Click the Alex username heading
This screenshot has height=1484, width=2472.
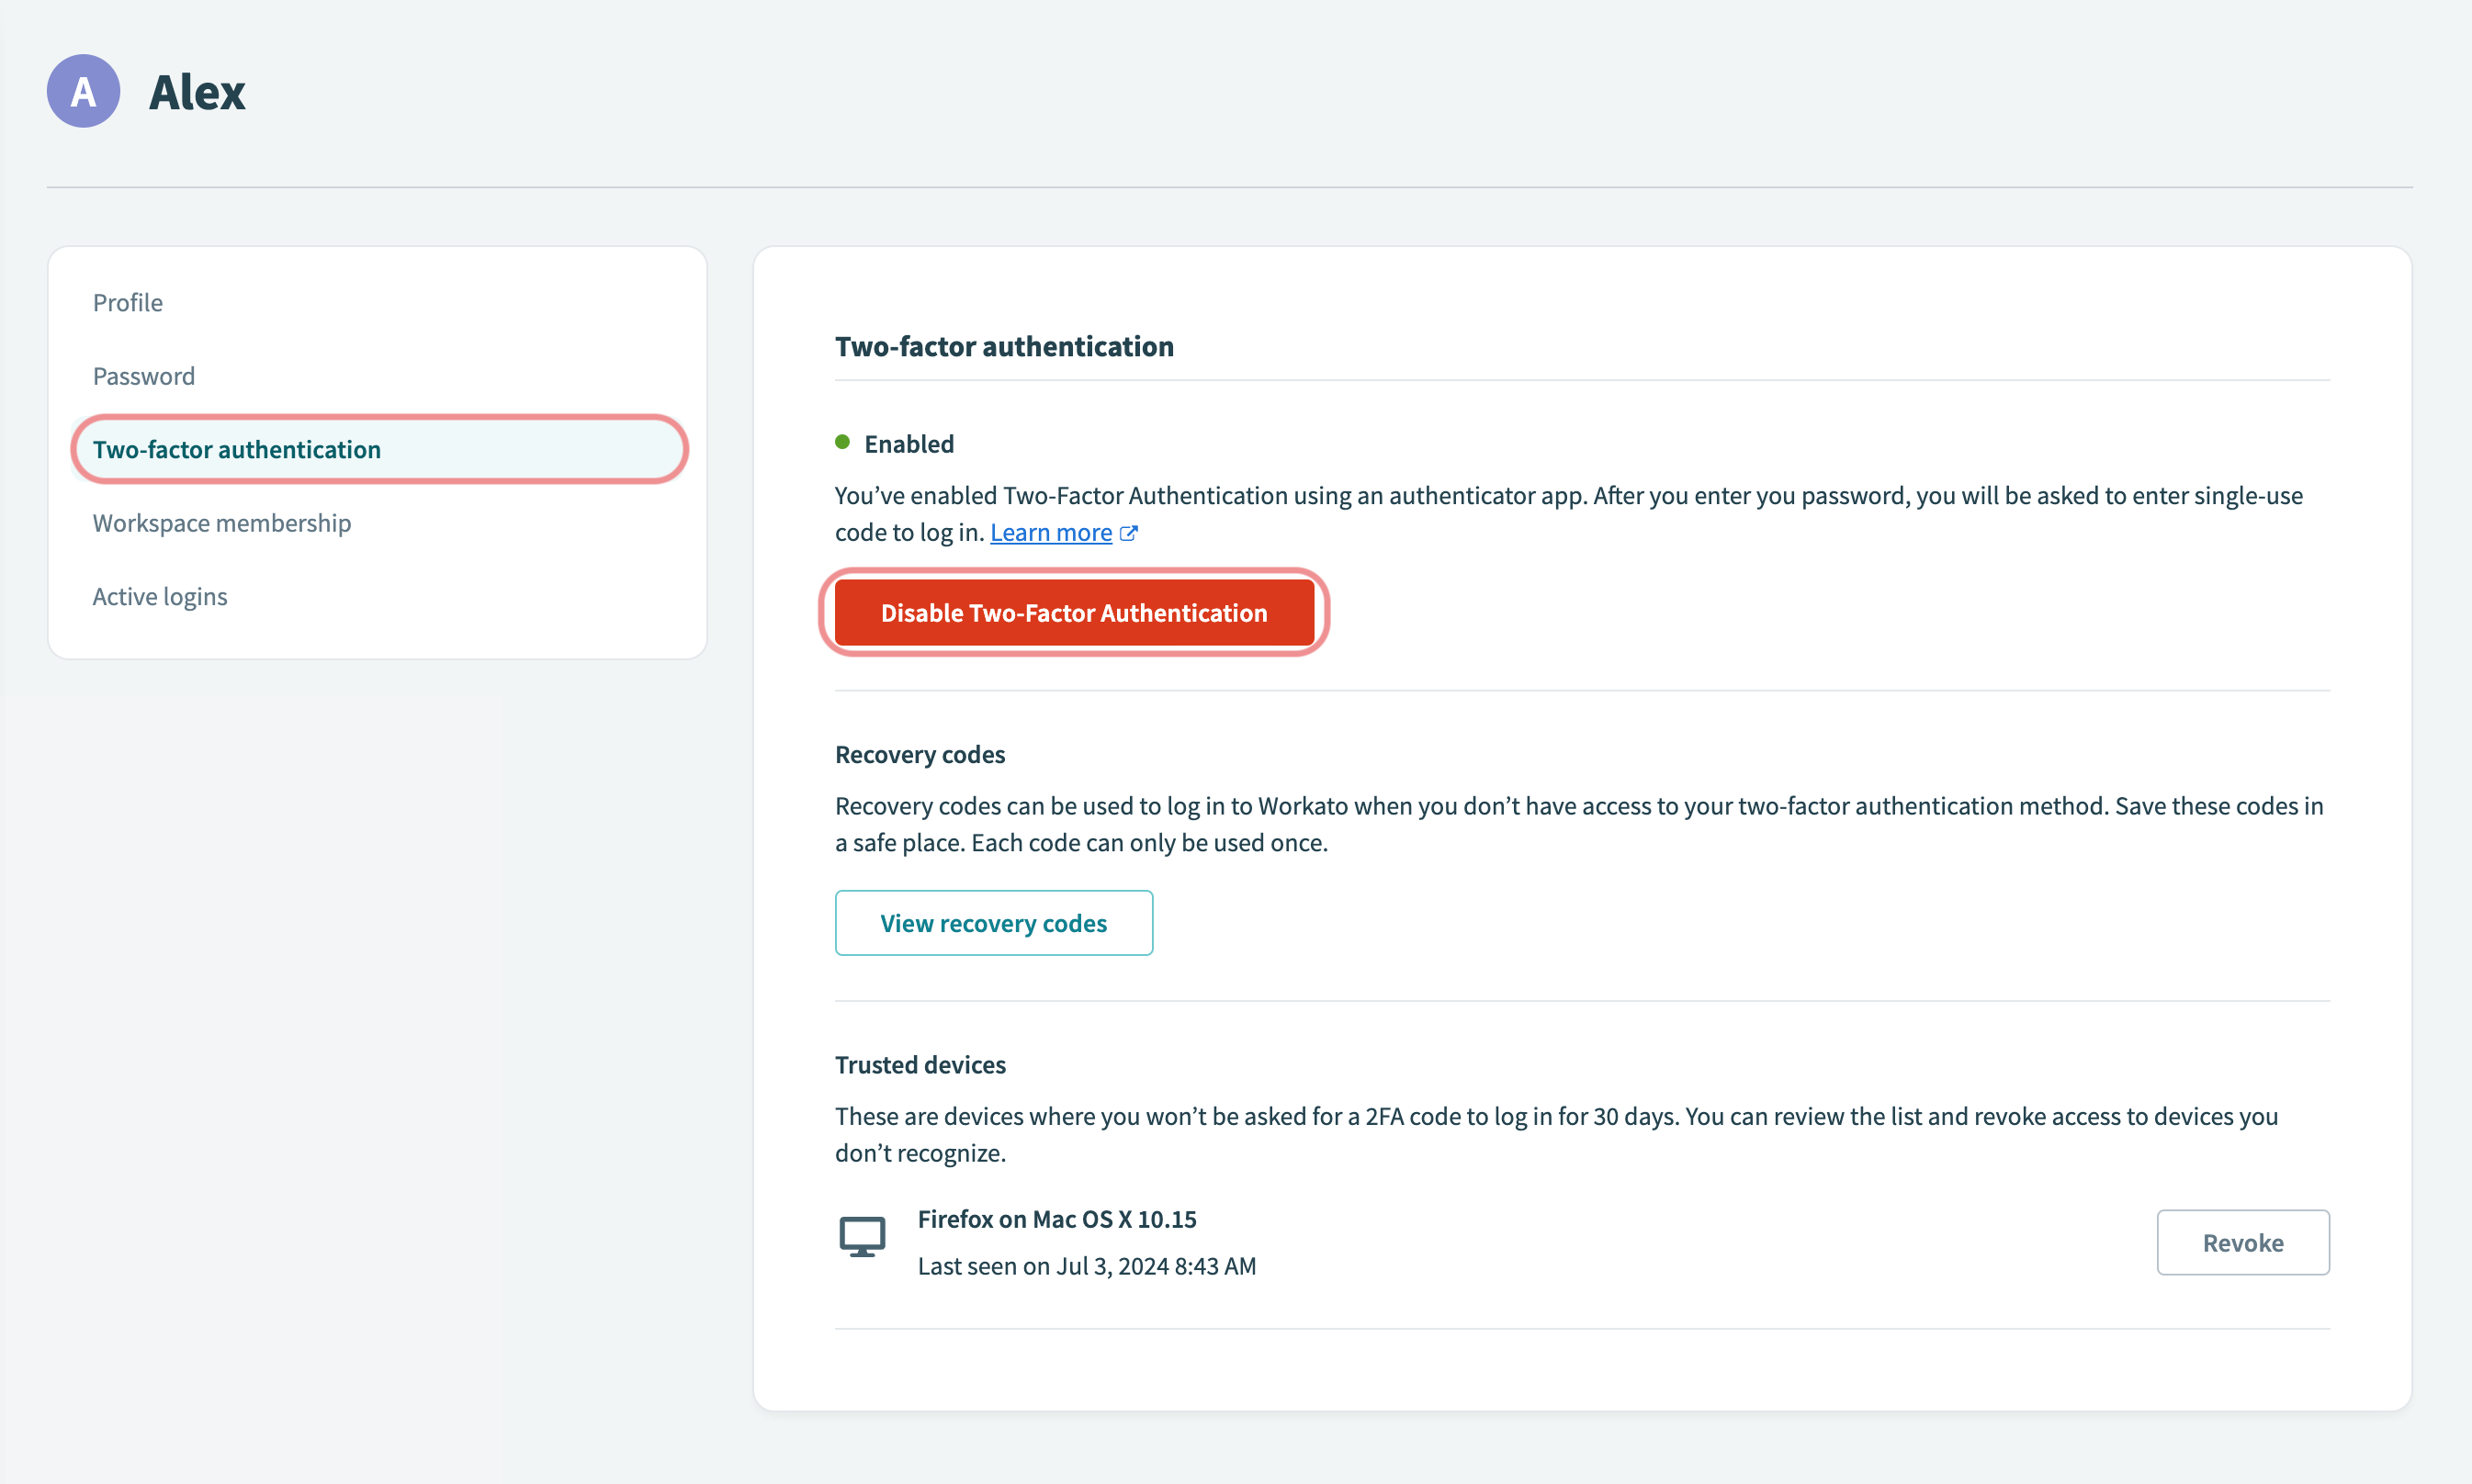point(197,91)
